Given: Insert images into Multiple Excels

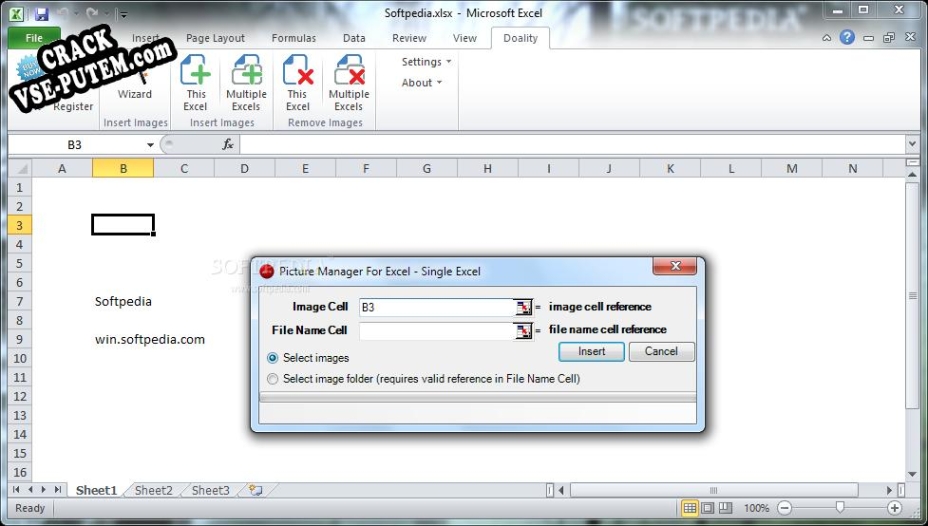Looking at the screenshot, I should [x=246, y=83].
